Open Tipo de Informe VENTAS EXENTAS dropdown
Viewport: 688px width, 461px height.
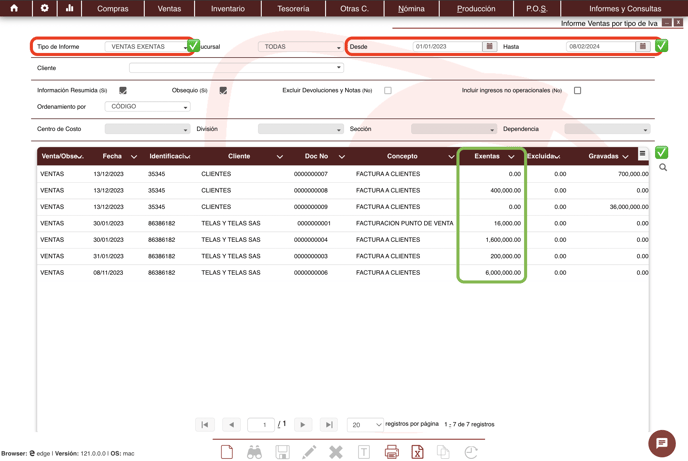click(x=147, y=46)
